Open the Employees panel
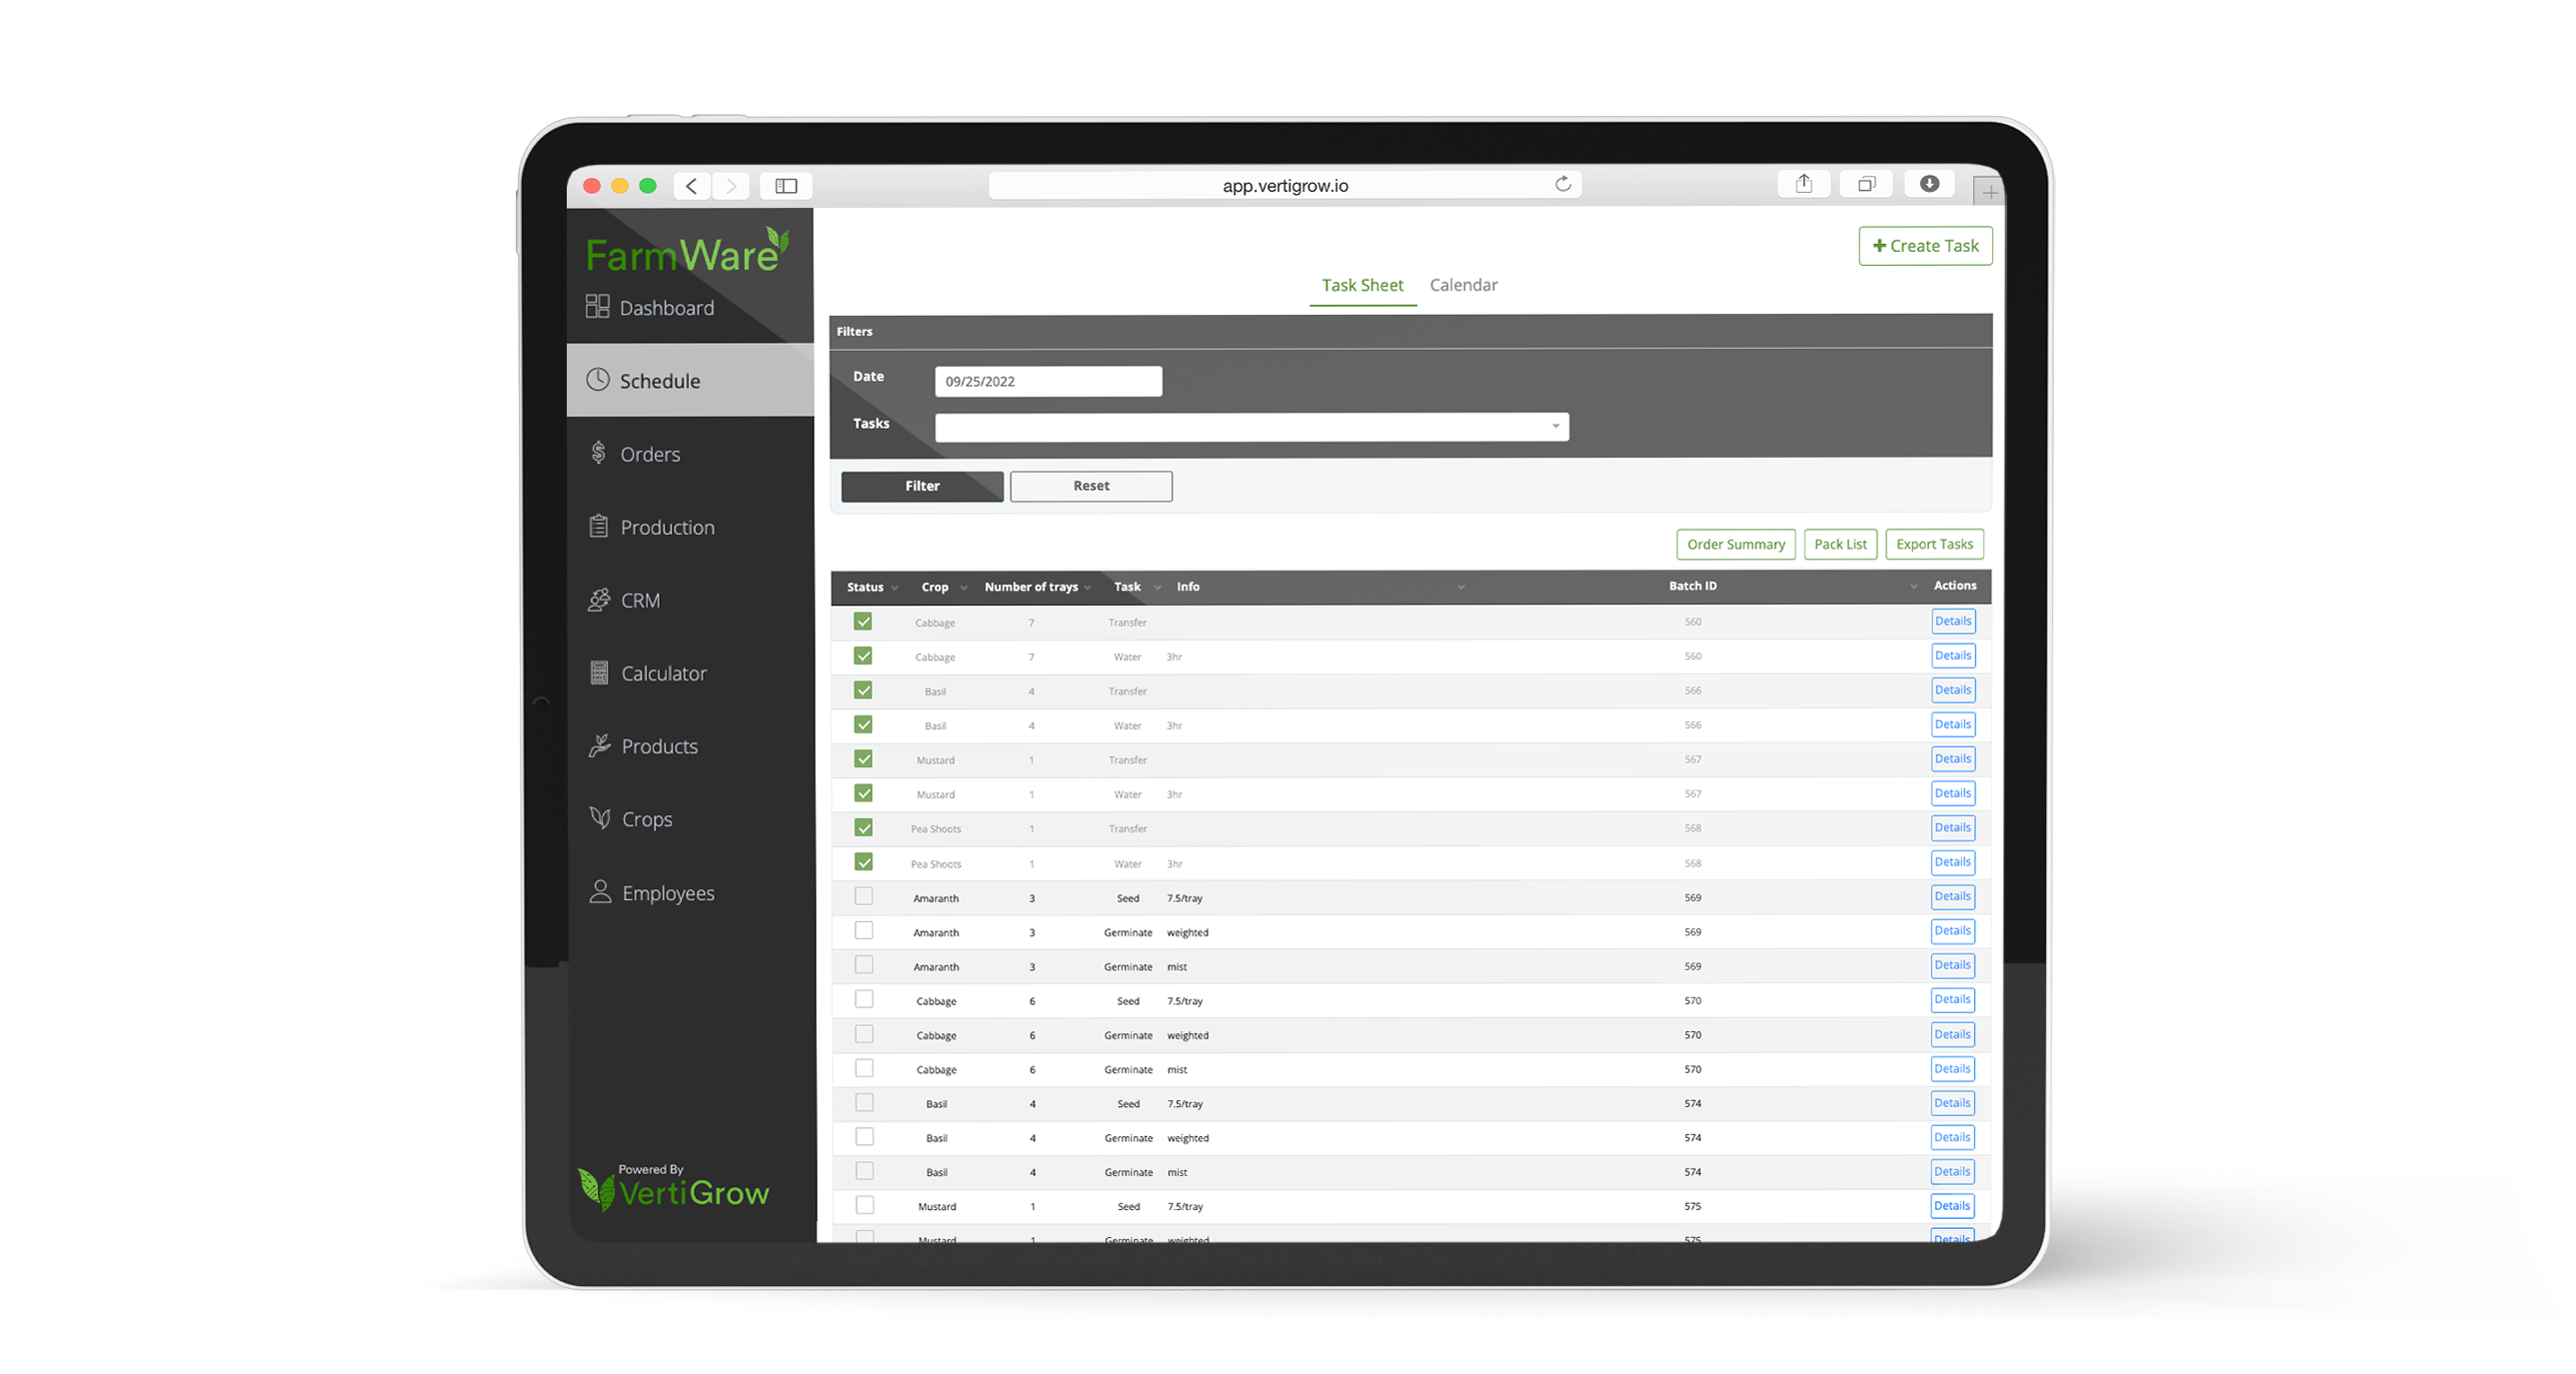 [x=667, y=892]
